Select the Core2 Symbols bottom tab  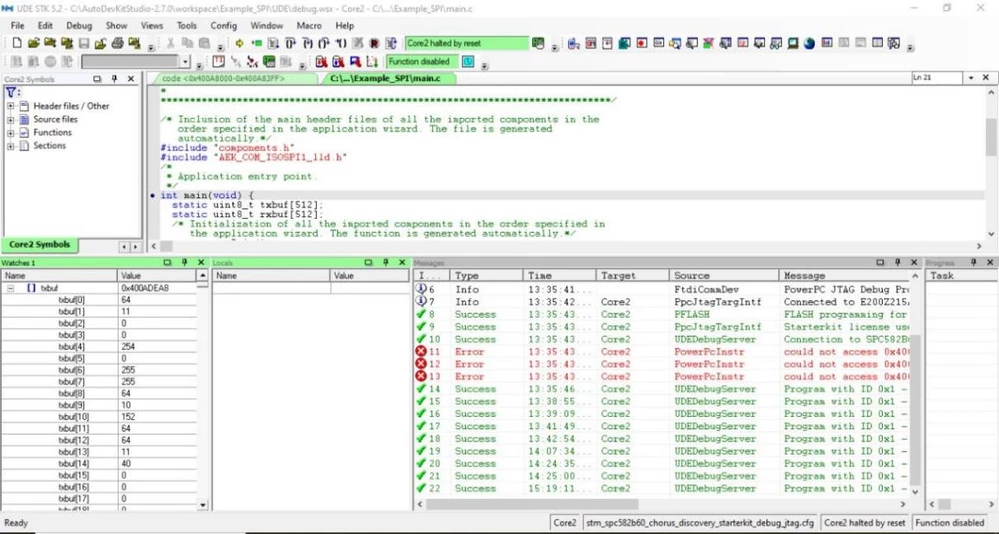click(40, 245)
